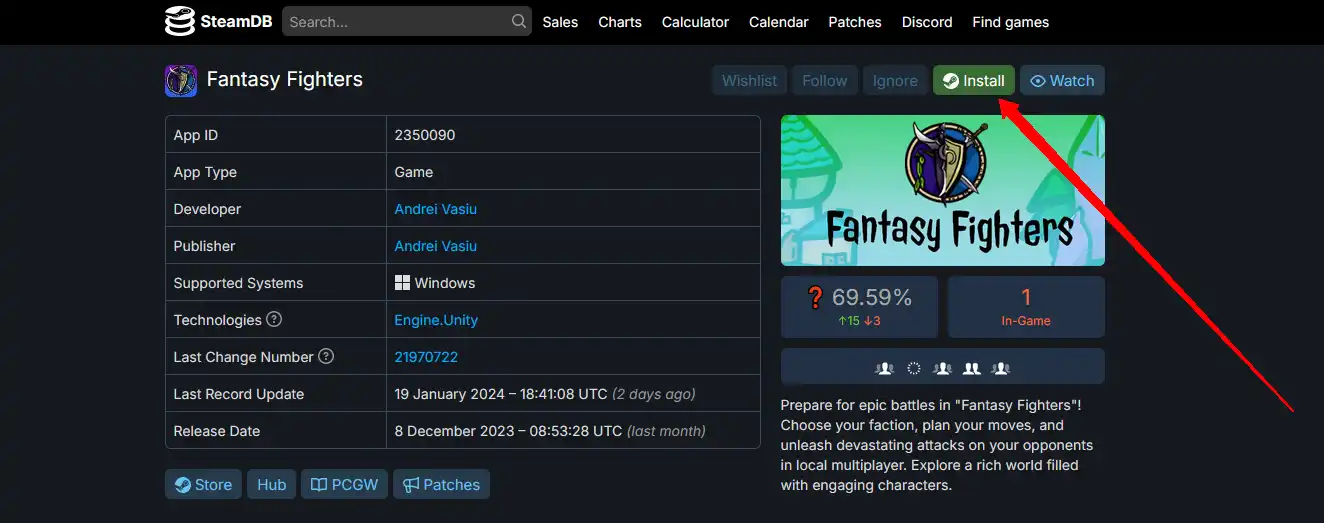Image resolution: width=1324 pixels, height=523 pixels.
Task: Open the Technologies help question mark
Action: tap(274, 320)
